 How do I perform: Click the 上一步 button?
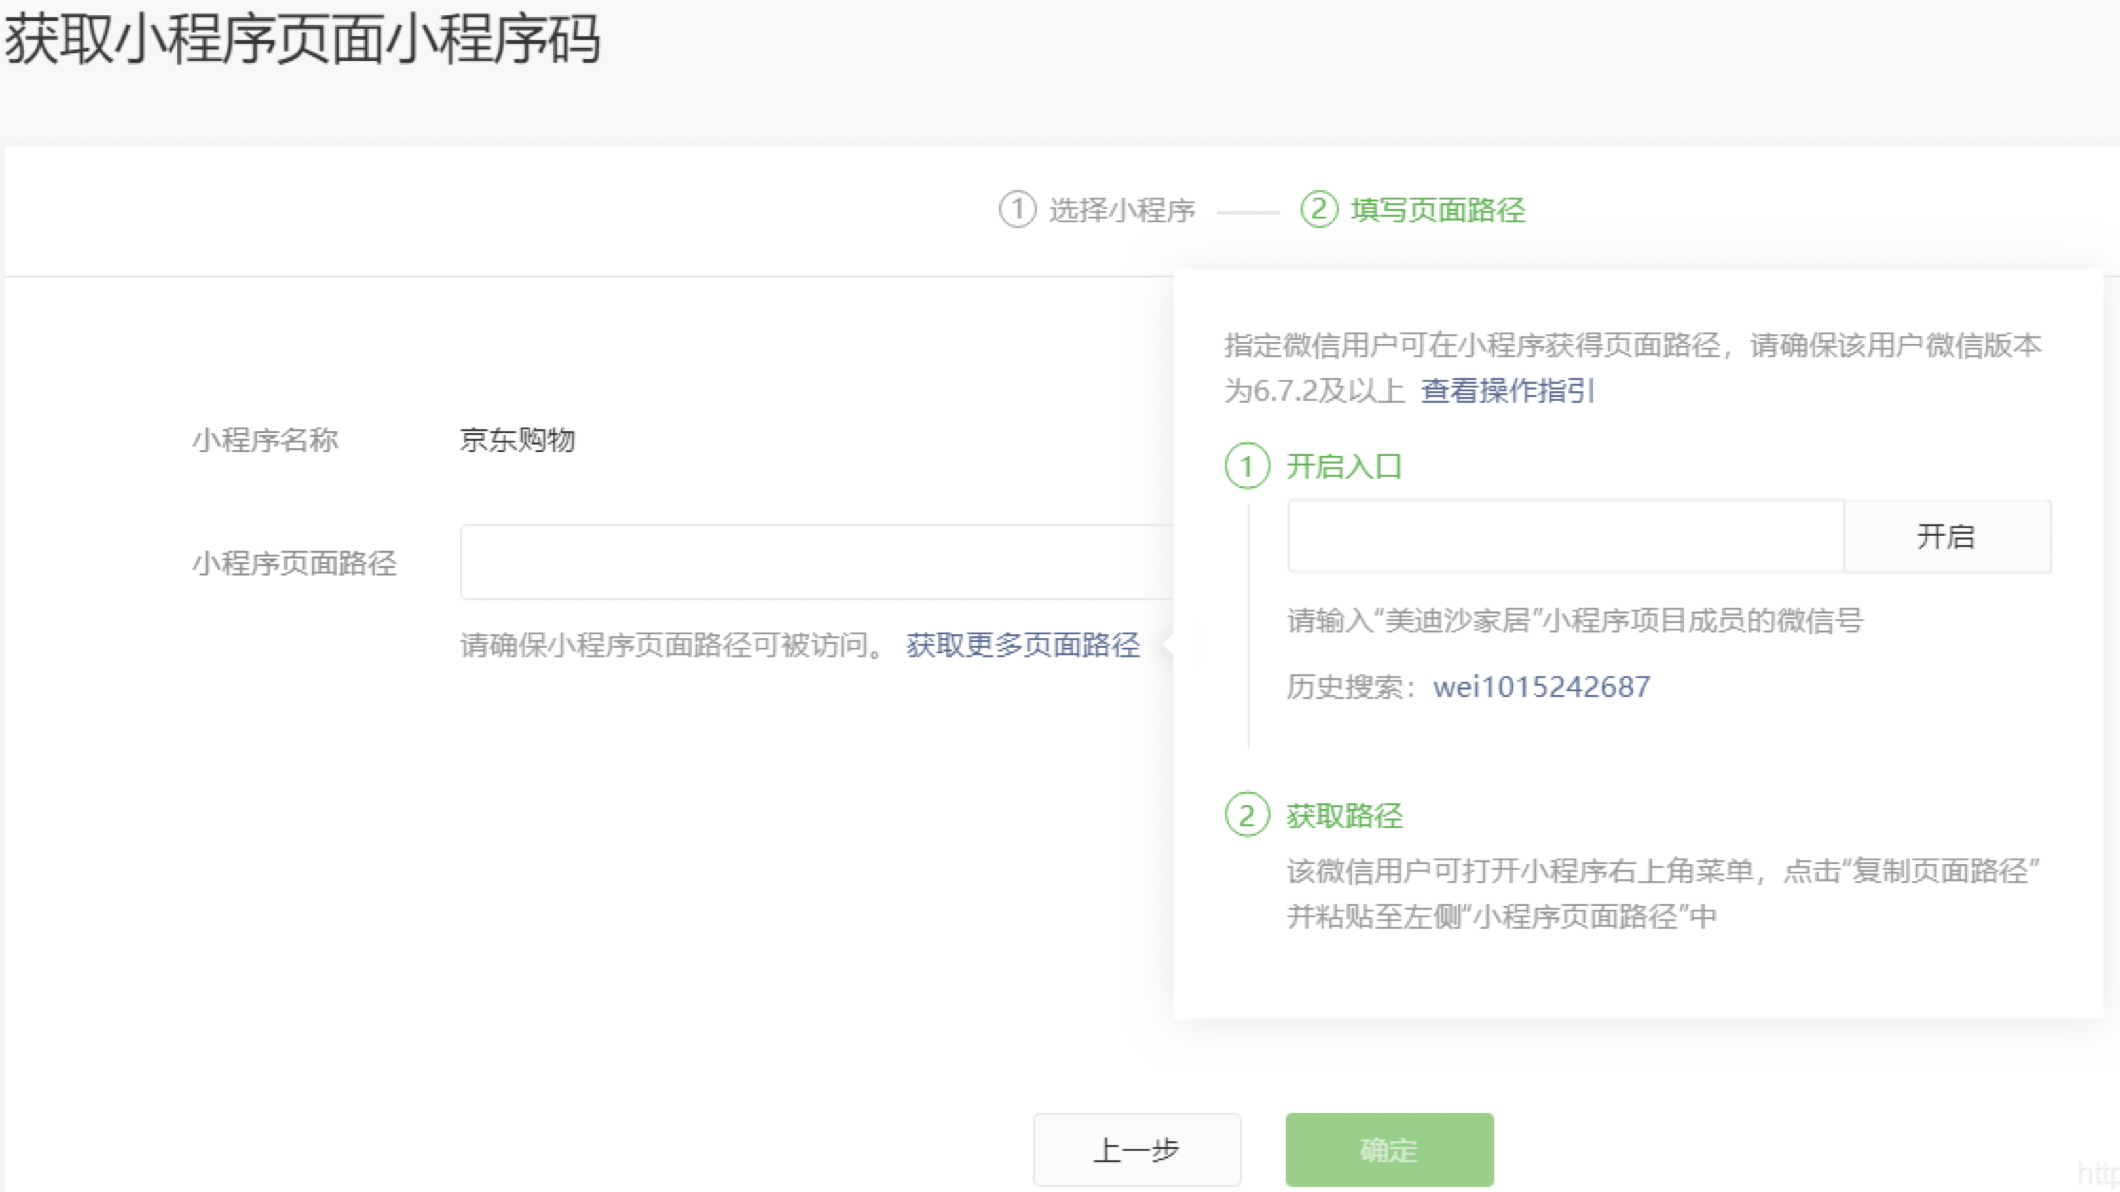(1136, 1149)
